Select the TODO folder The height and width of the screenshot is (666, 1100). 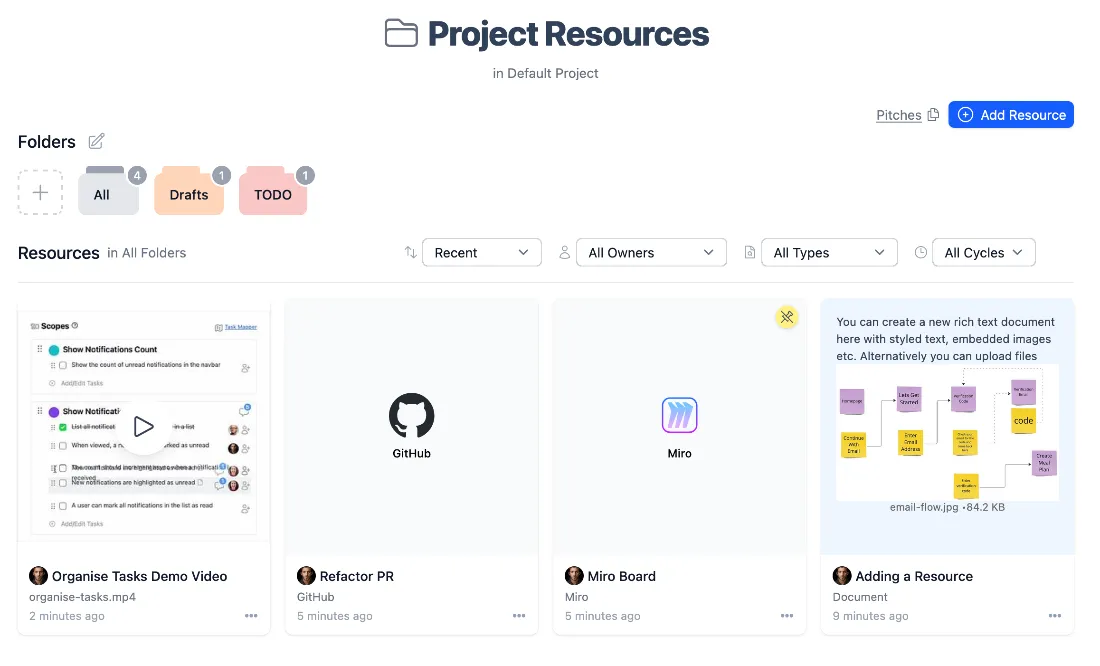point(273,192)
